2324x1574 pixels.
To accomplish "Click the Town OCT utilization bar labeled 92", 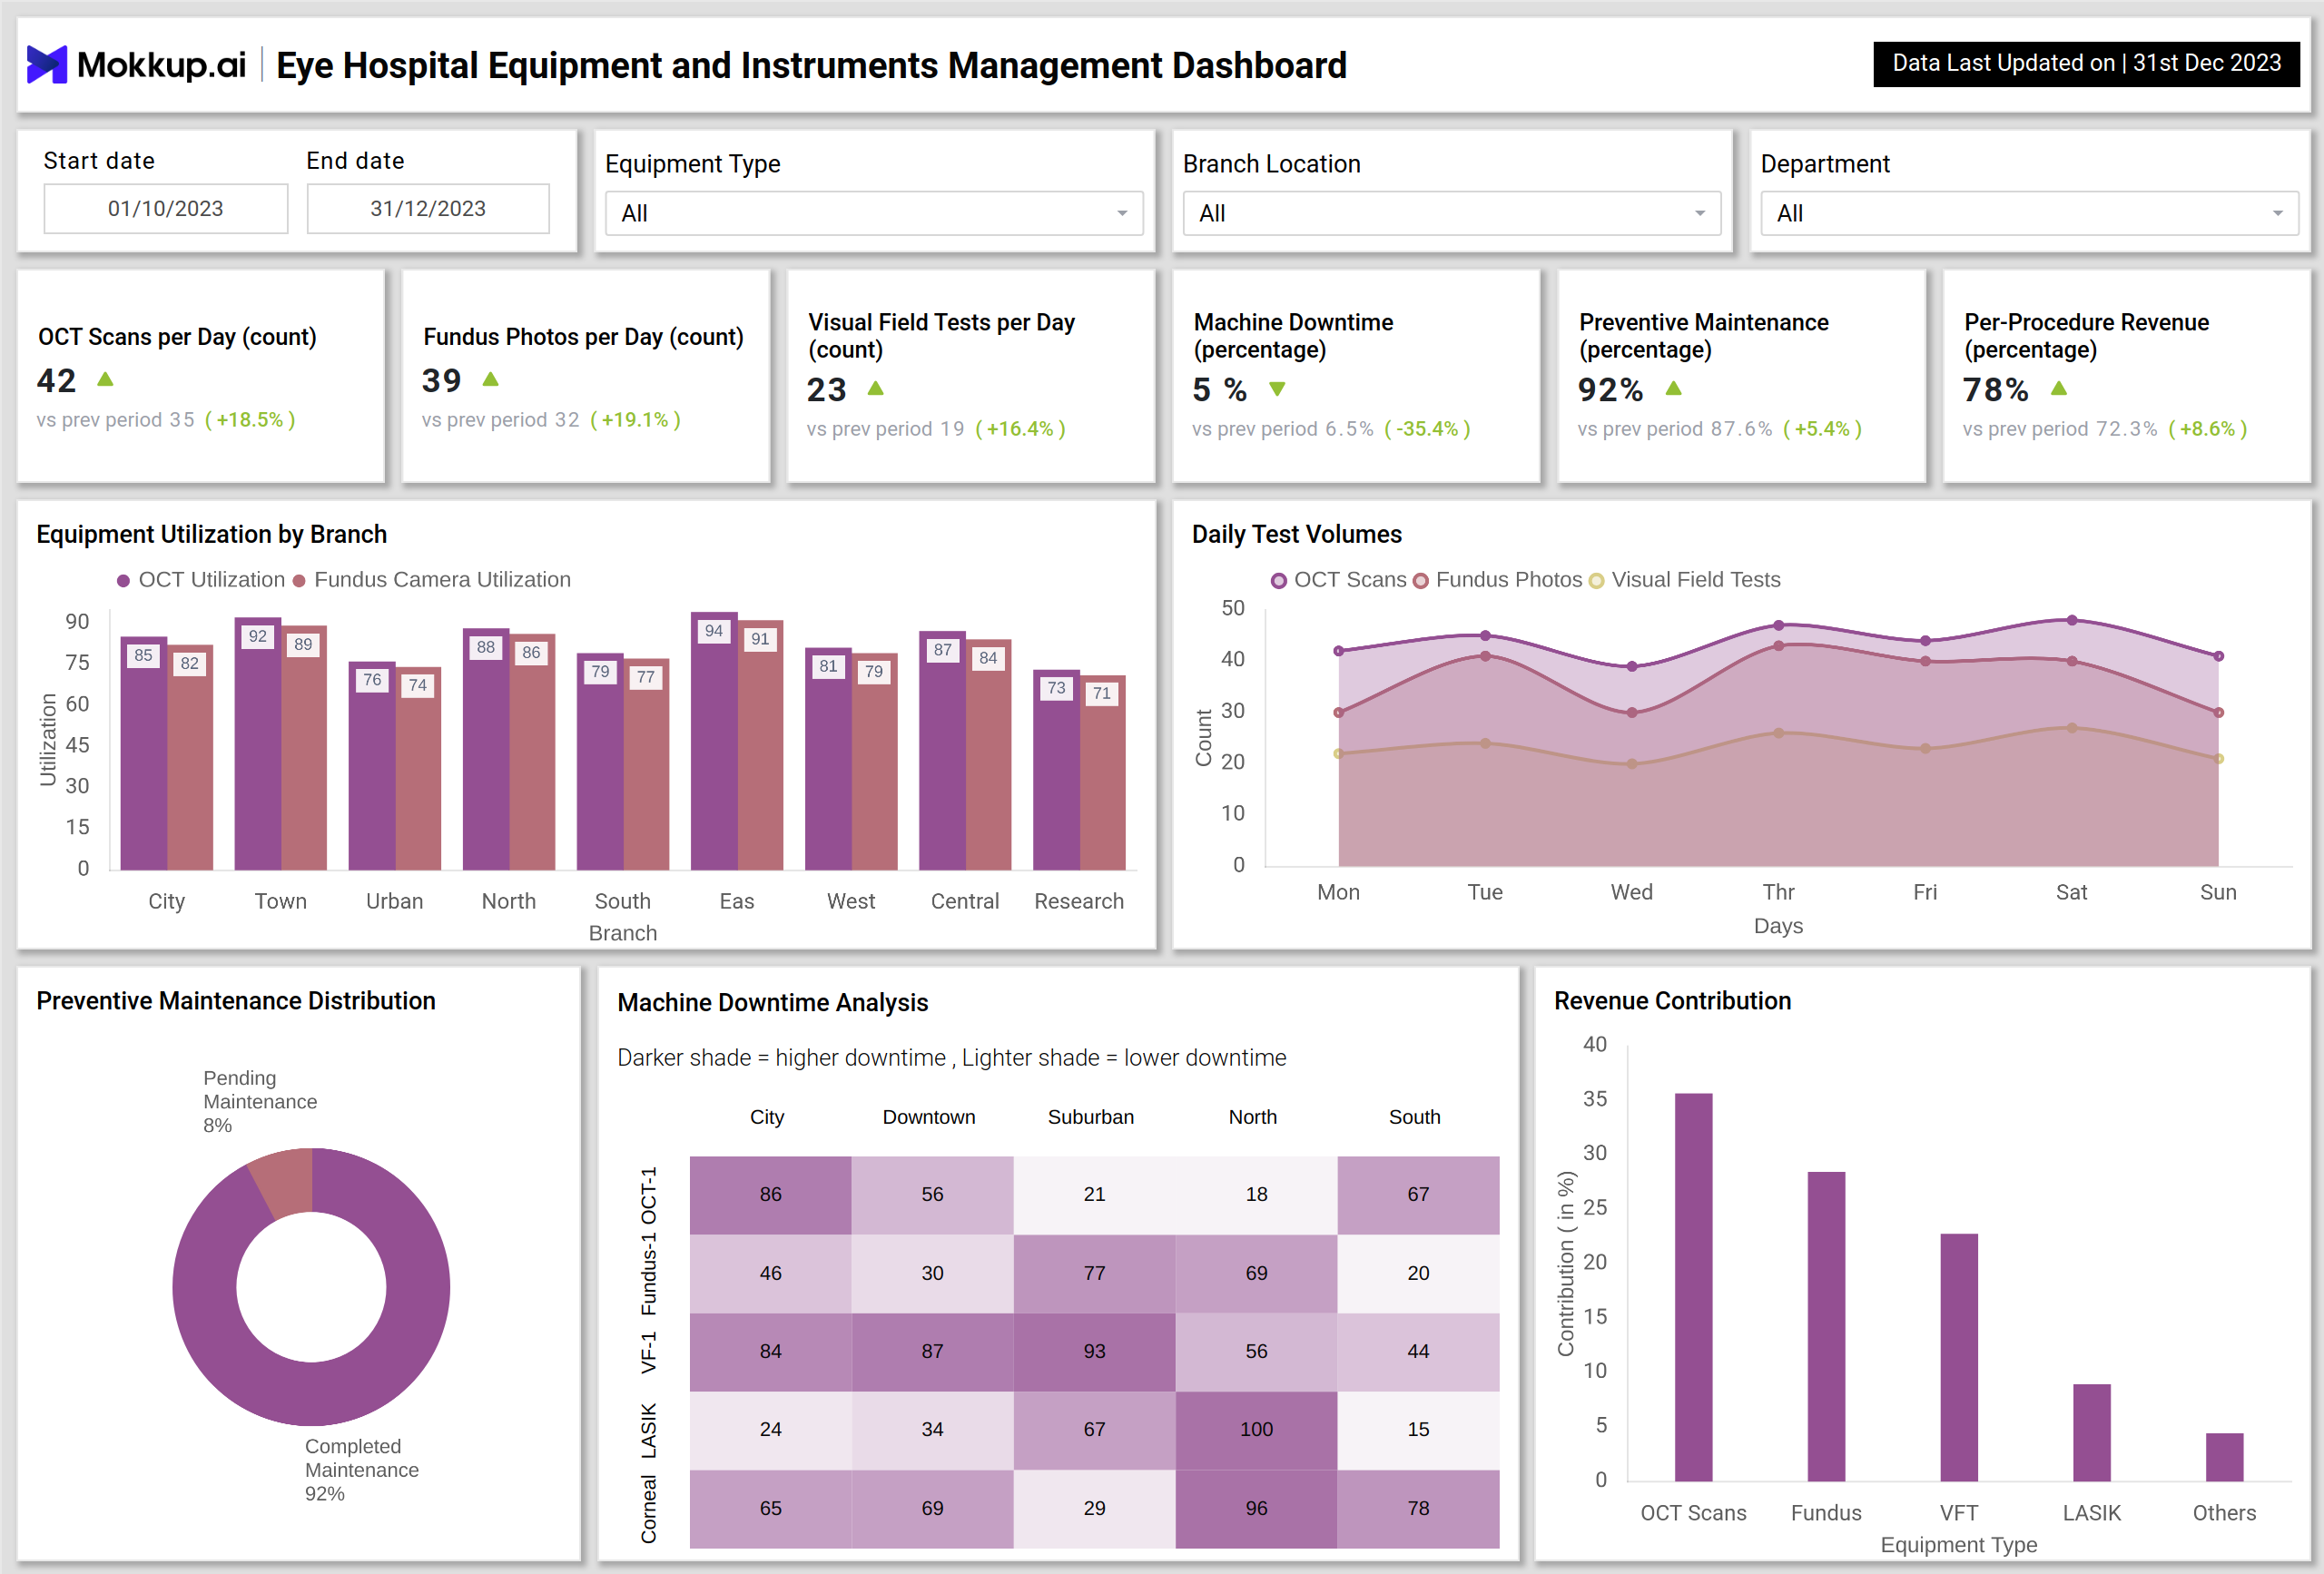I will (258, 744).
